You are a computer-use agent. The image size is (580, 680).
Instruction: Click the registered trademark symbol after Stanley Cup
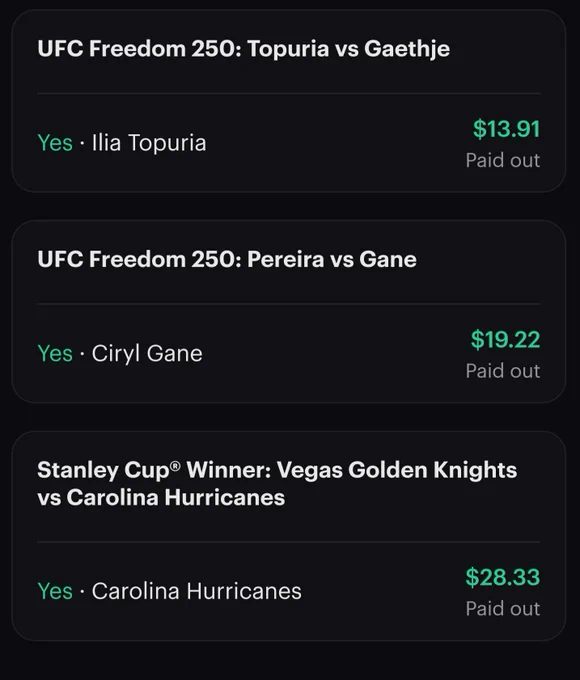coord(175,466)
